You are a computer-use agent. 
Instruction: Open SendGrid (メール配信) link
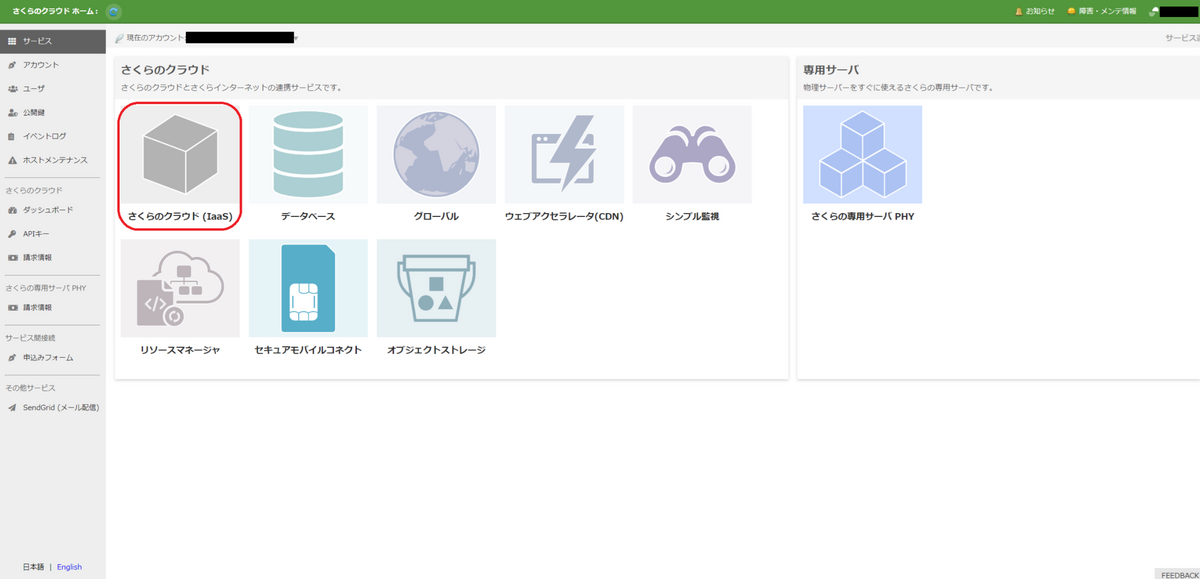(53, 407)
